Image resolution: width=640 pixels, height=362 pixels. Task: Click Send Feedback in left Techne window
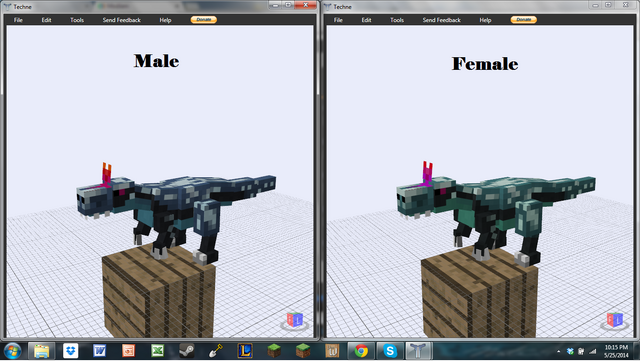(121, 20)
